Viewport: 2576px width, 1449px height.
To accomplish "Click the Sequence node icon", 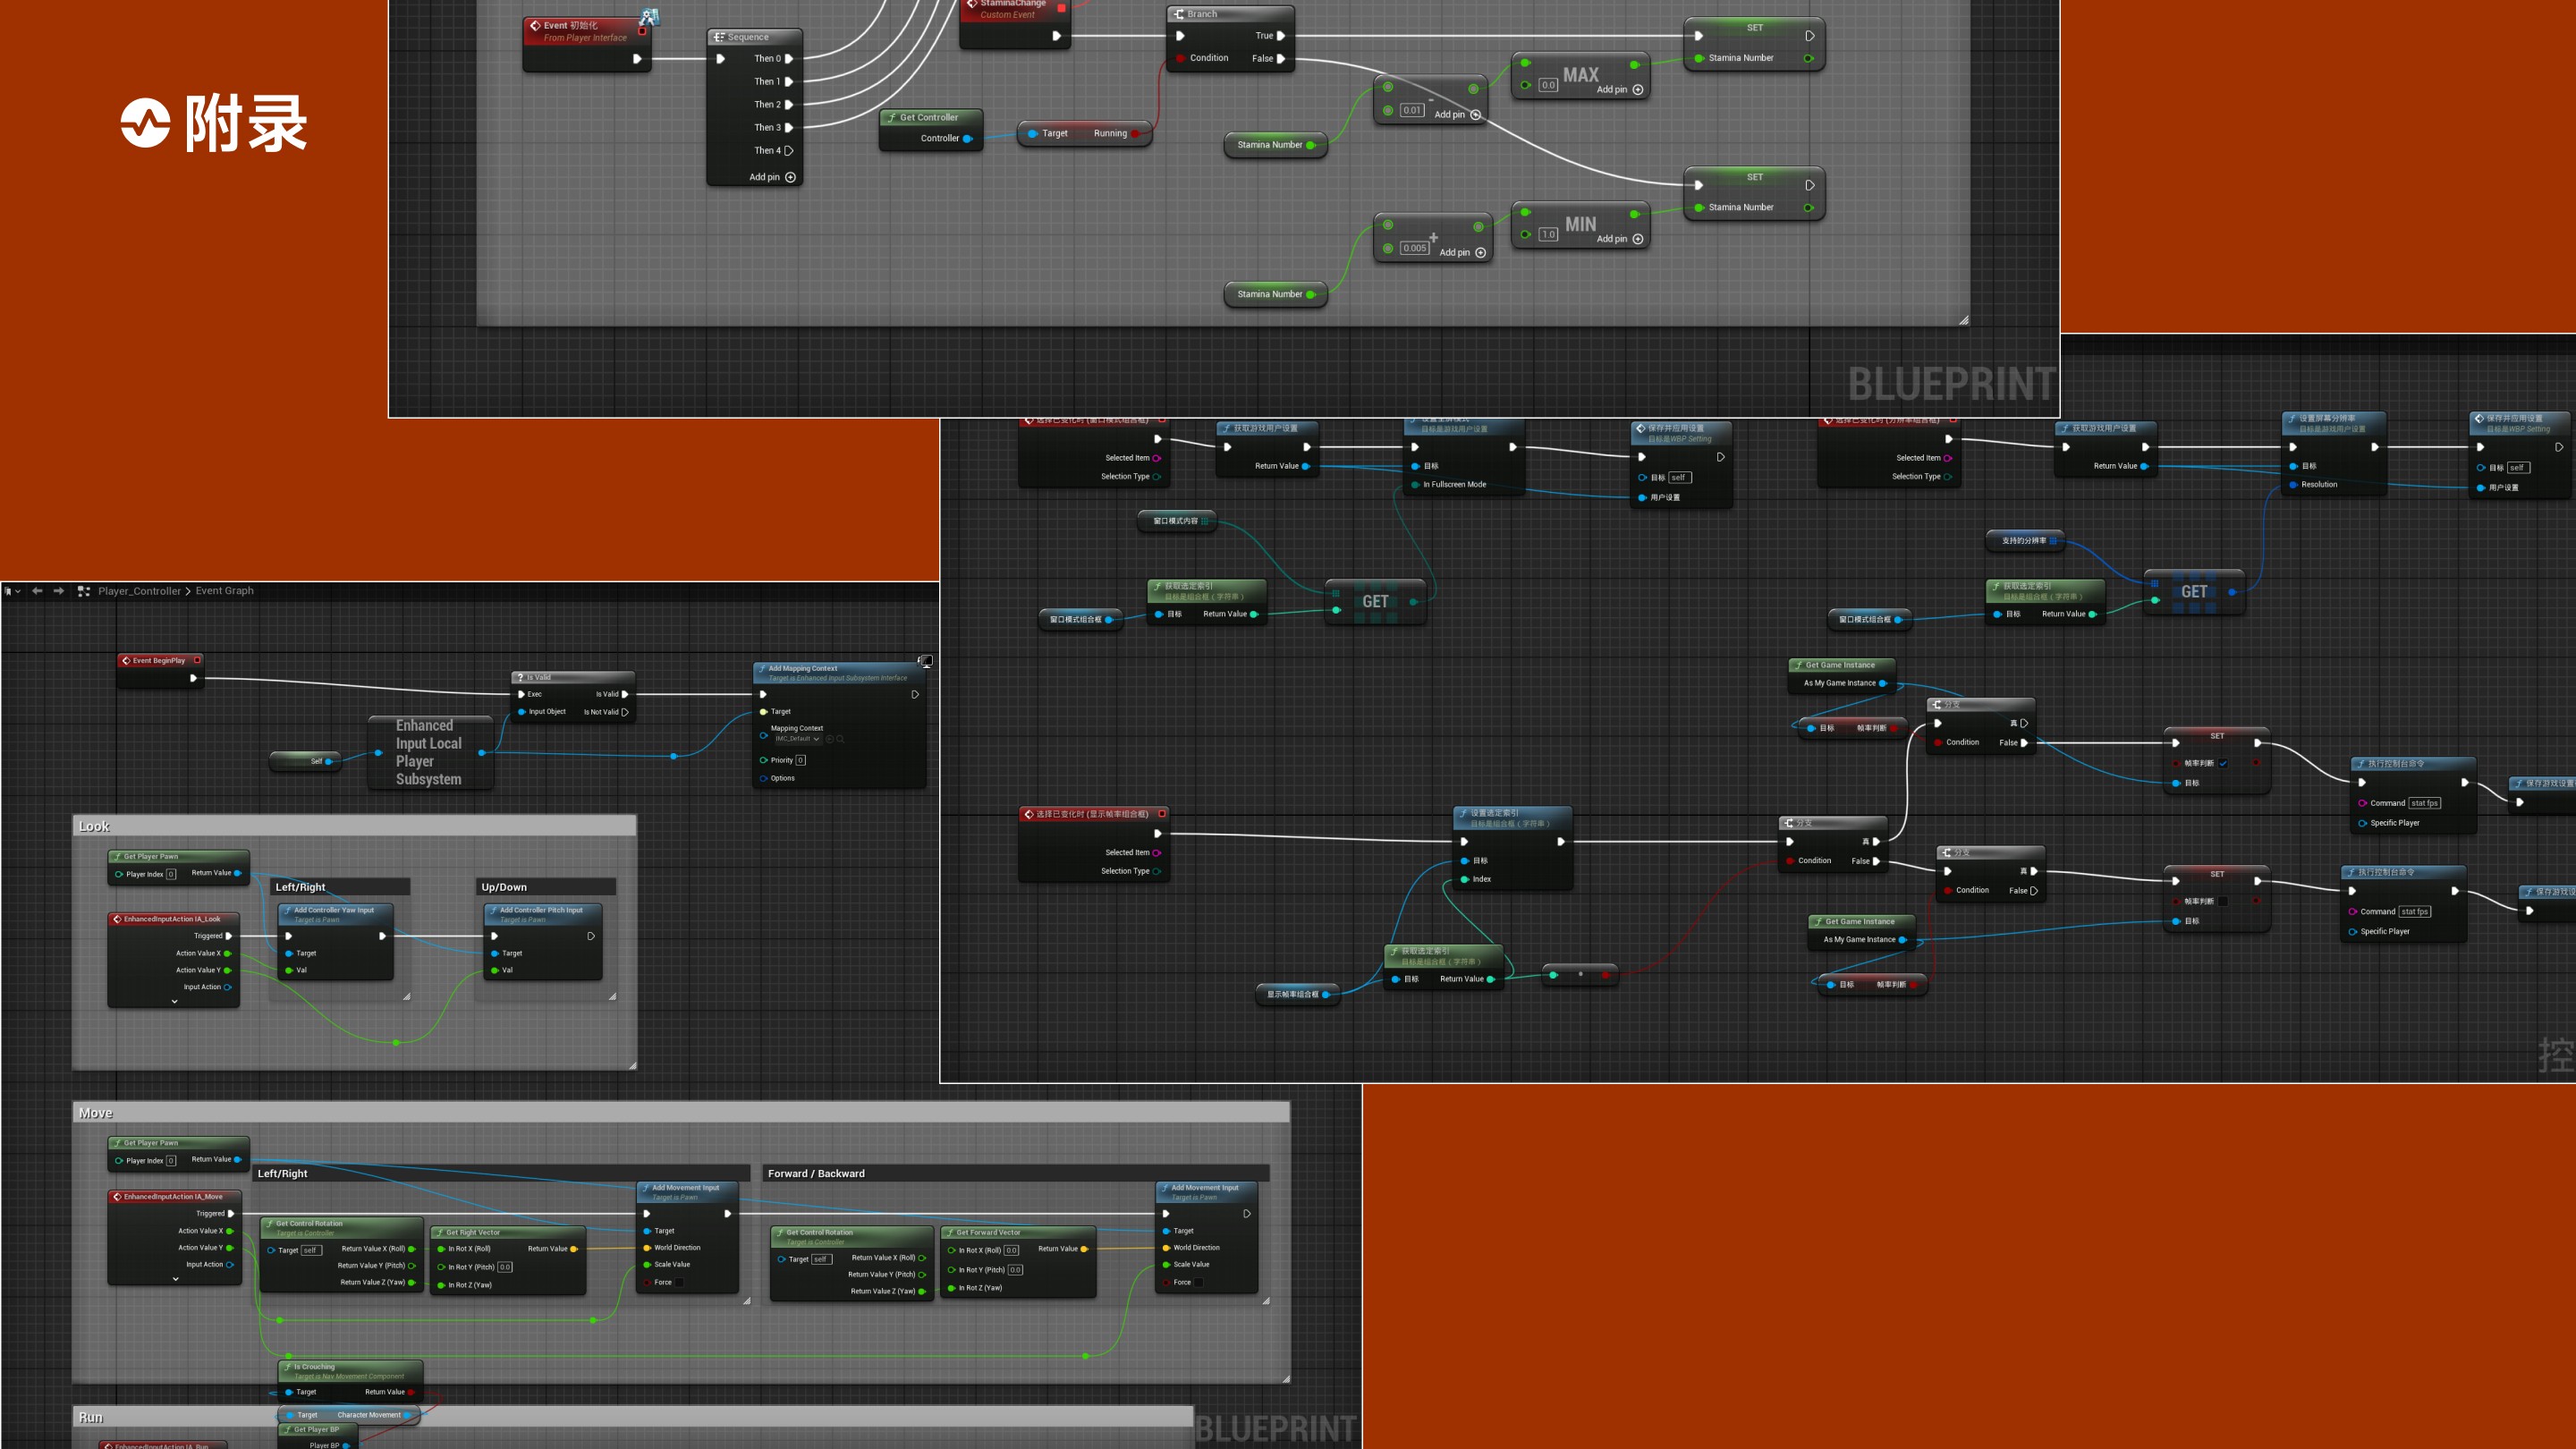I will [x=719, y=37].
